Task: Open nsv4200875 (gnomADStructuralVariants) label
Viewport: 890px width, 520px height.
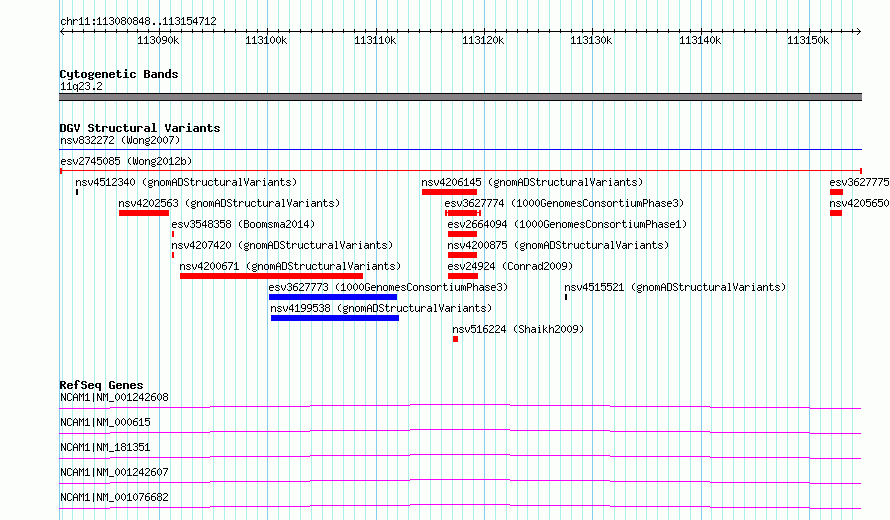Action: pyautogui.click(x=558, y=245)
